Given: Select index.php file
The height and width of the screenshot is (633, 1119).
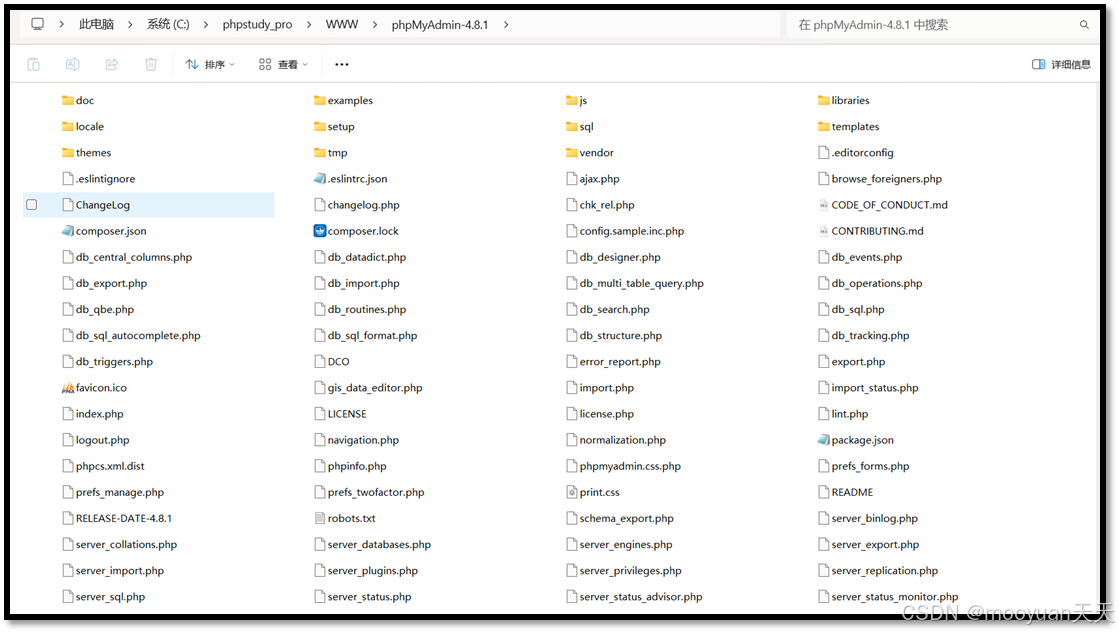Looking at the screenshot, I should point(93,414).
